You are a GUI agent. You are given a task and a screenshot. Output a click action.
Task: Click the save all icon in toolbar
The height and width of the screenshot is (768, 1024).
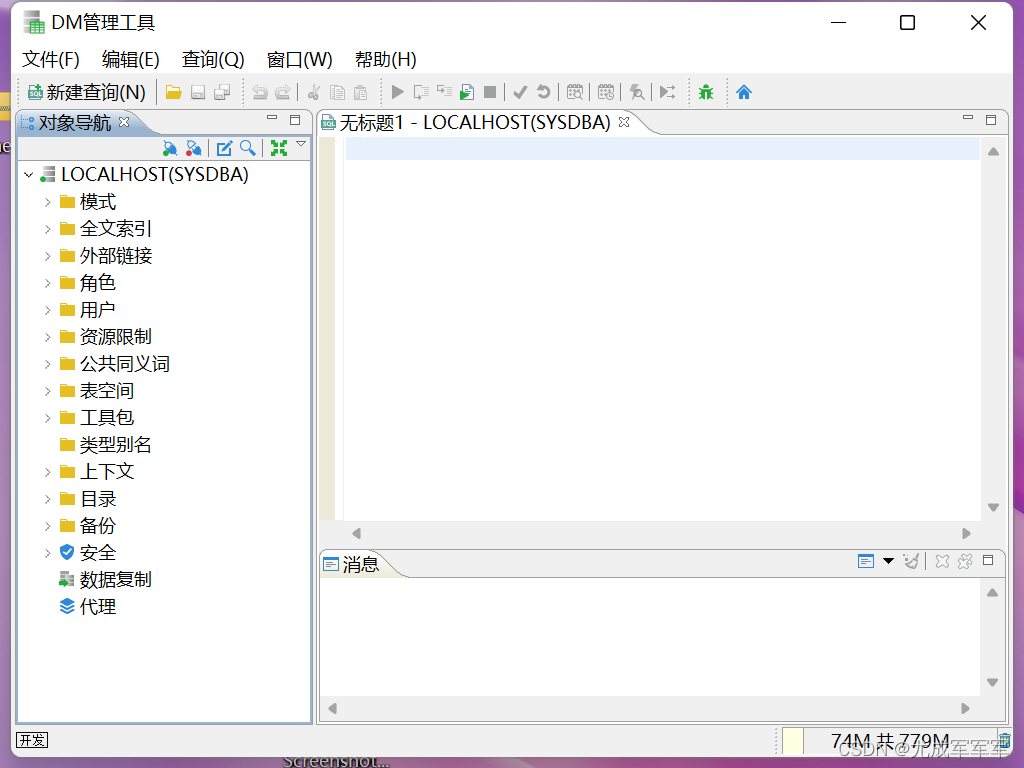[222, 92]
